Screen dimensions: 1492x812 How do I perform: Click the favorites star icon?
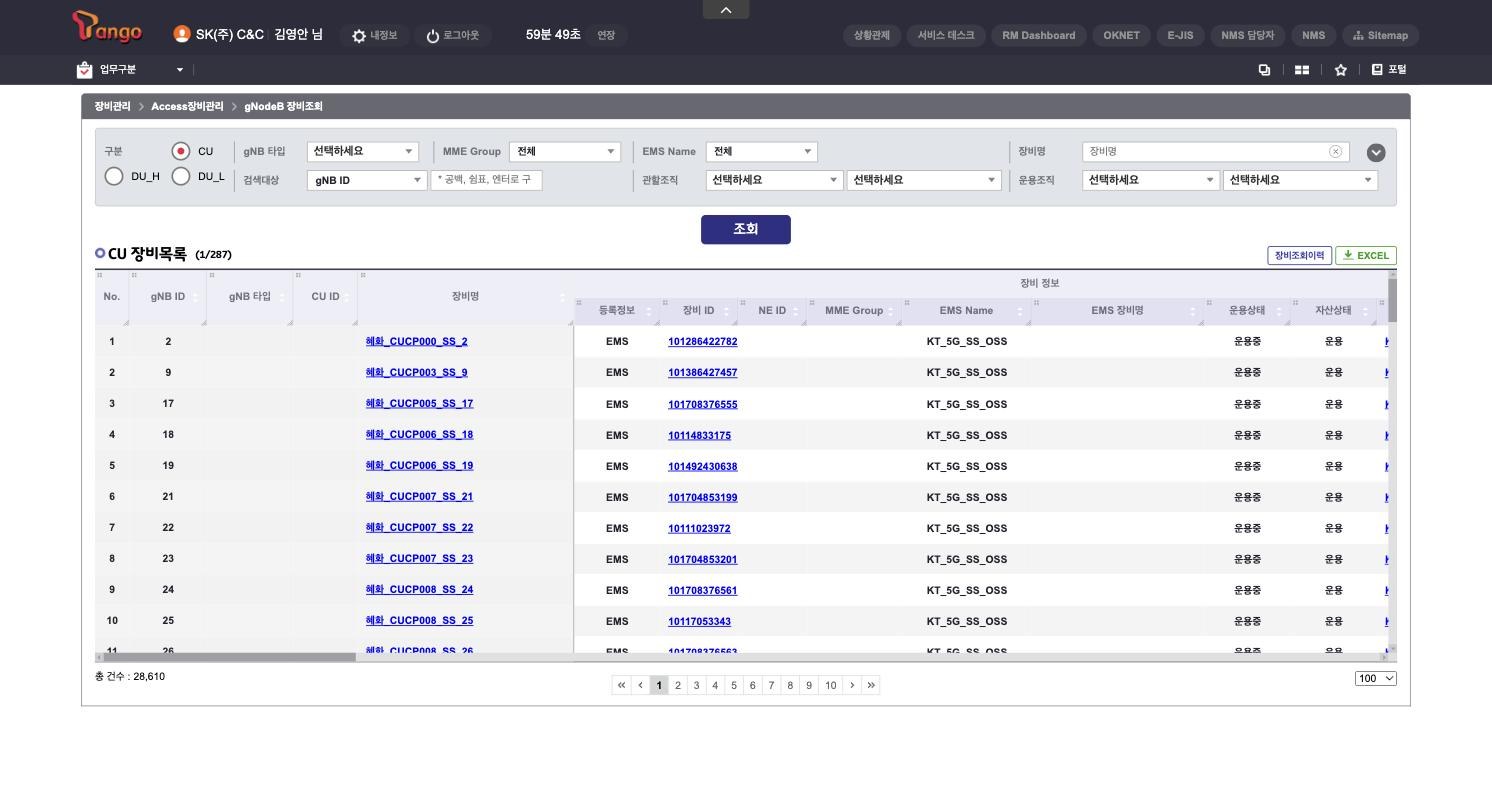pyautogui.click(x=1341, y=70)
